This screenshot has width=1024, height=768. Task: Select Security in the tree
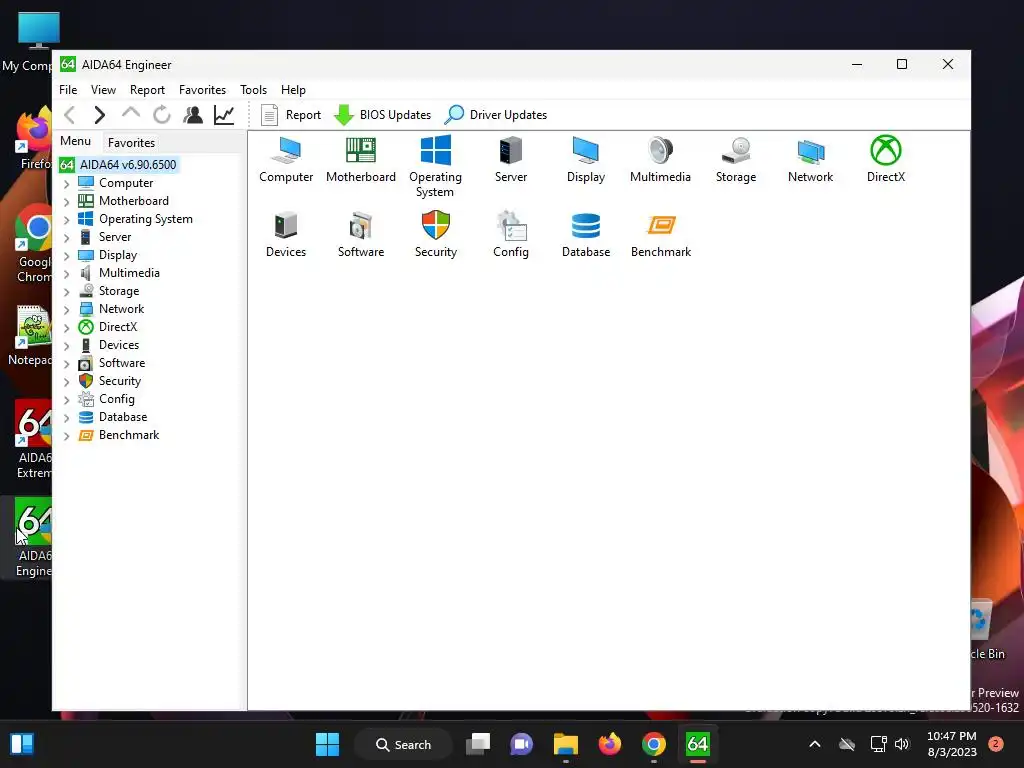(x=120, y=381)
